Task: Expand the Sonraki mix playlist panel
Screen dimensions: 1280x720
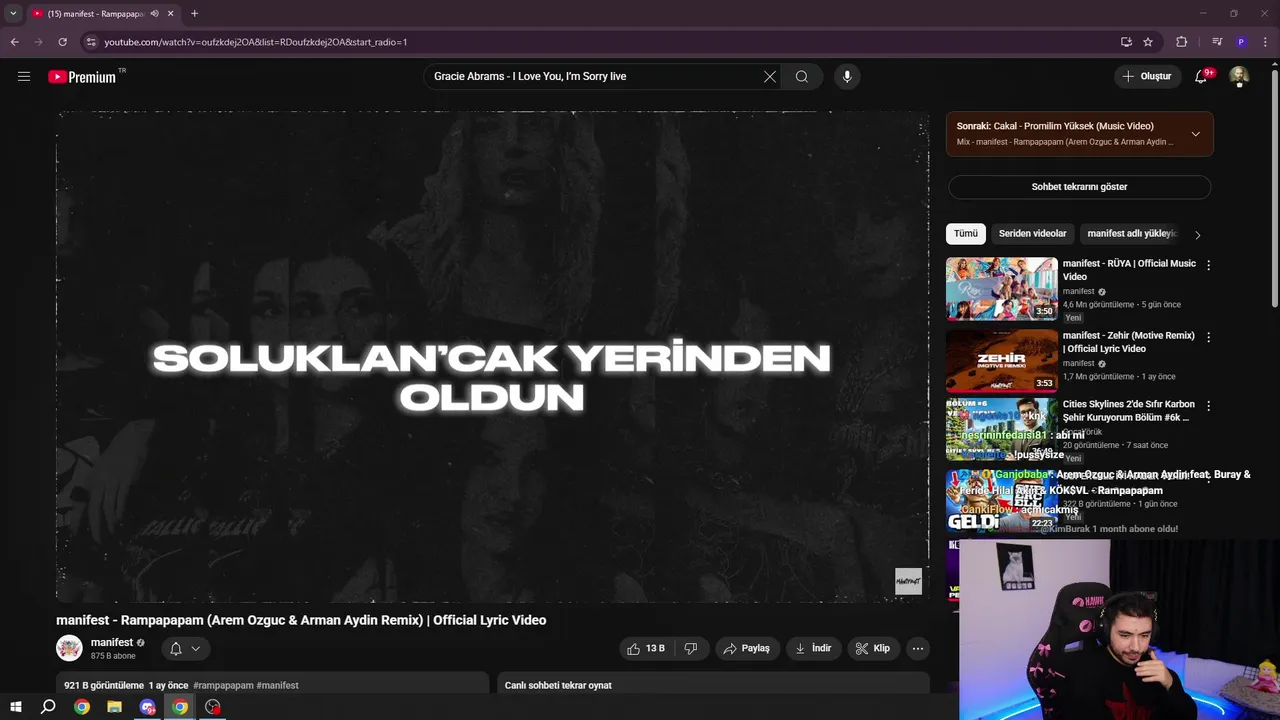Action: click(1195, 134)
